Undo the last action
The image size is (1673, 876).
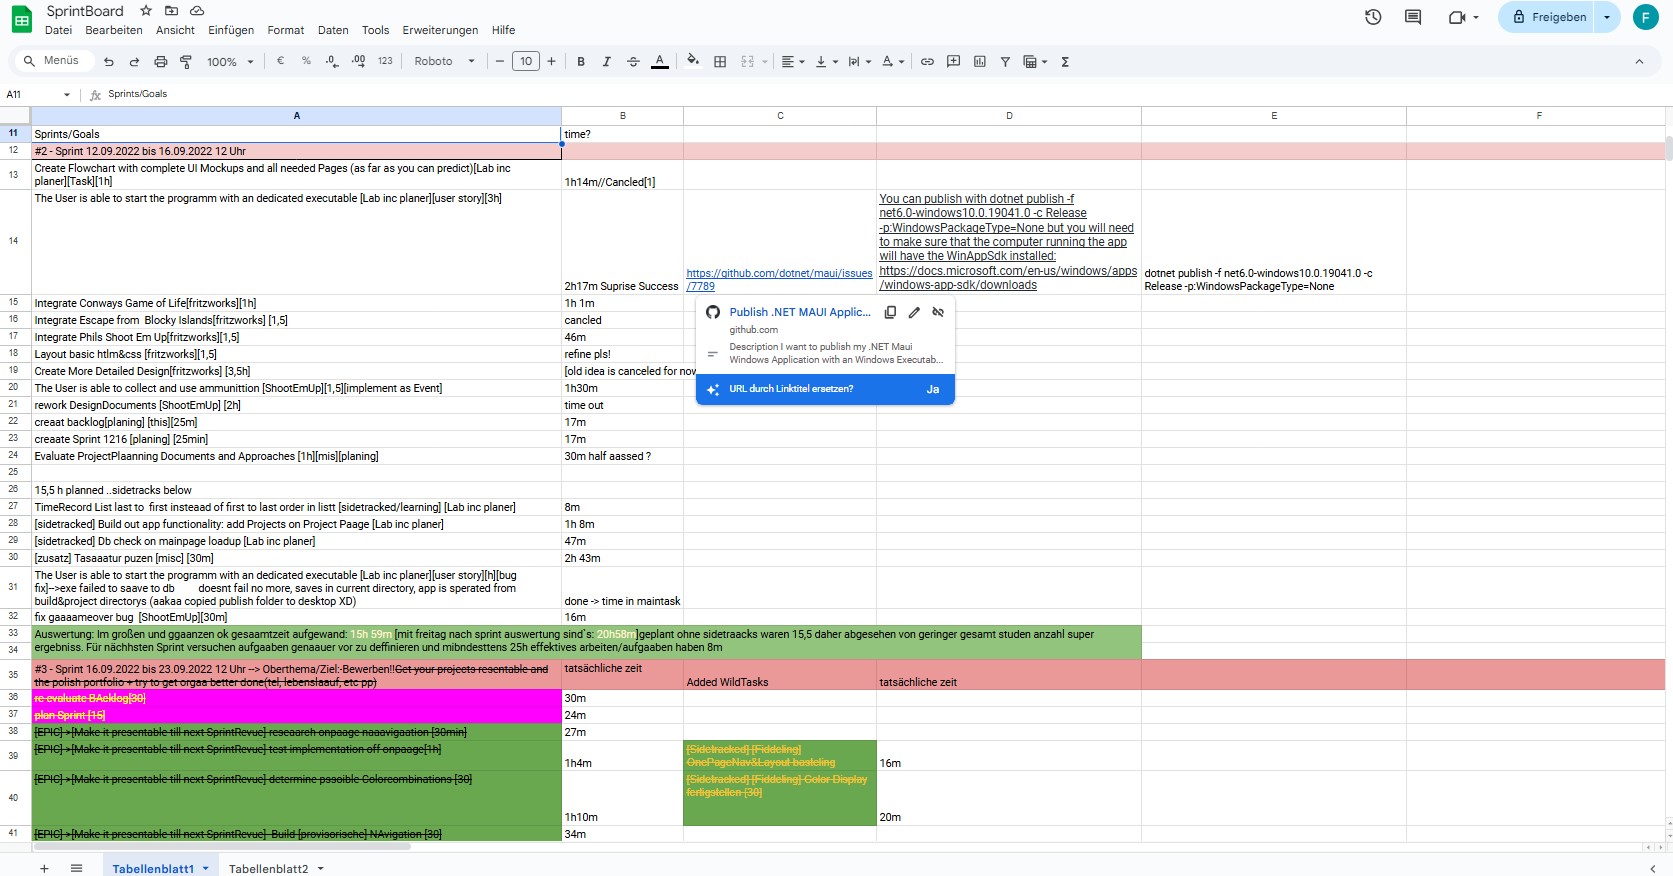tap(109, 62)
